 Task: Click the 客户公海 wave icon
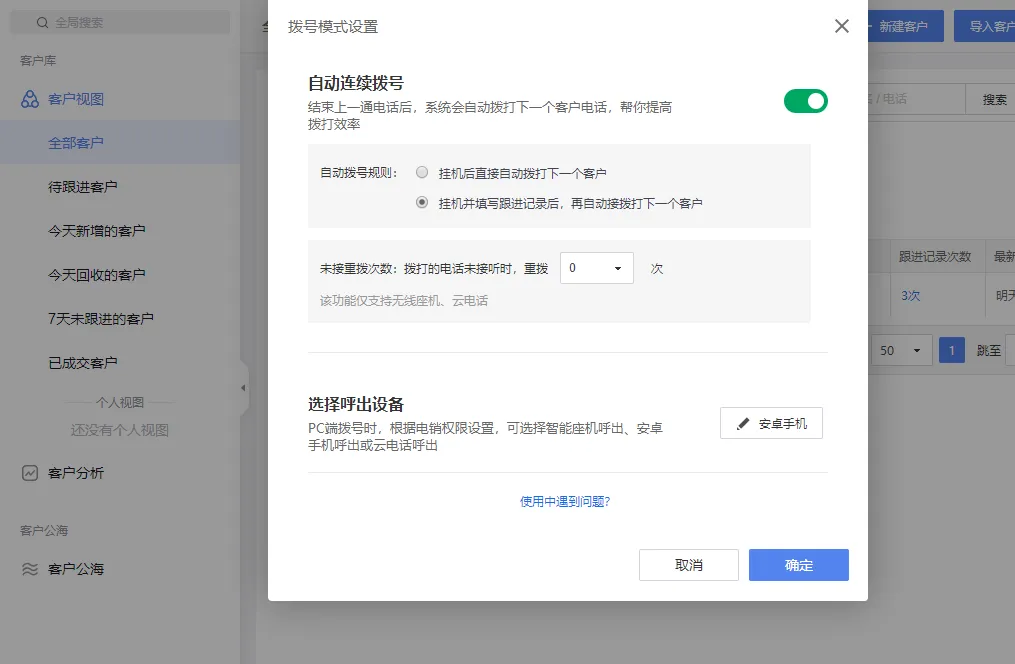pyautogui.click(x=30, y=569)
